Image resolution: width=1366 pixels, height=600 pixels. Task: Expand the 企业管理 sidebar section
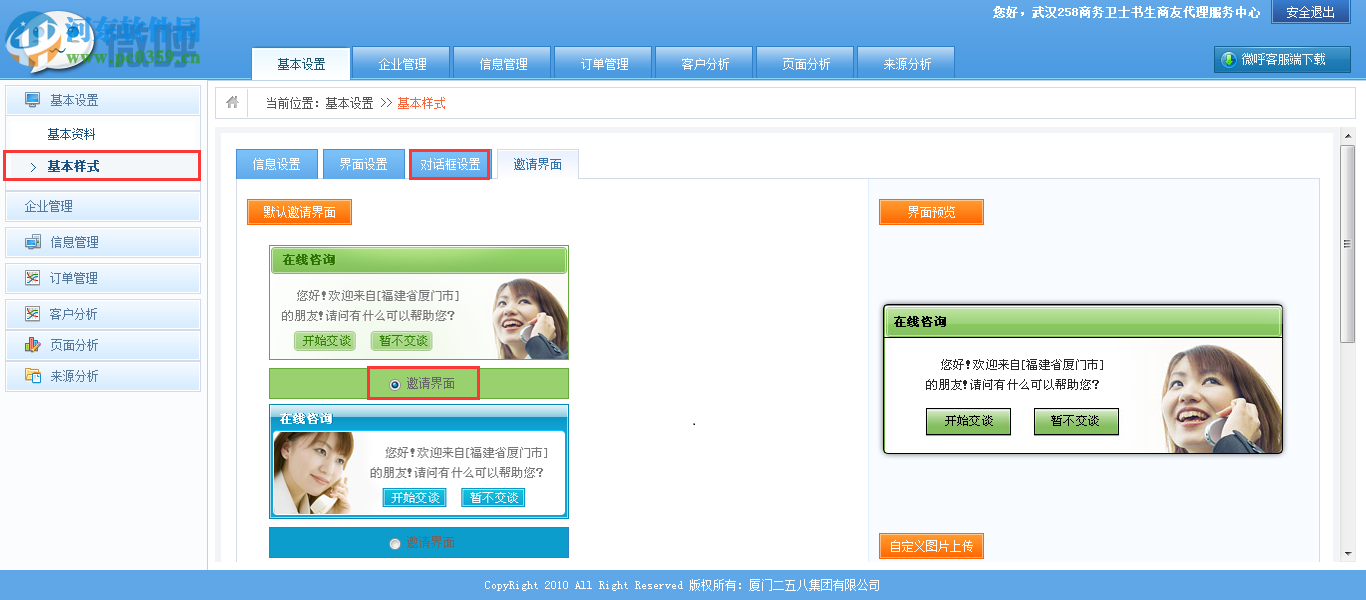103,206
